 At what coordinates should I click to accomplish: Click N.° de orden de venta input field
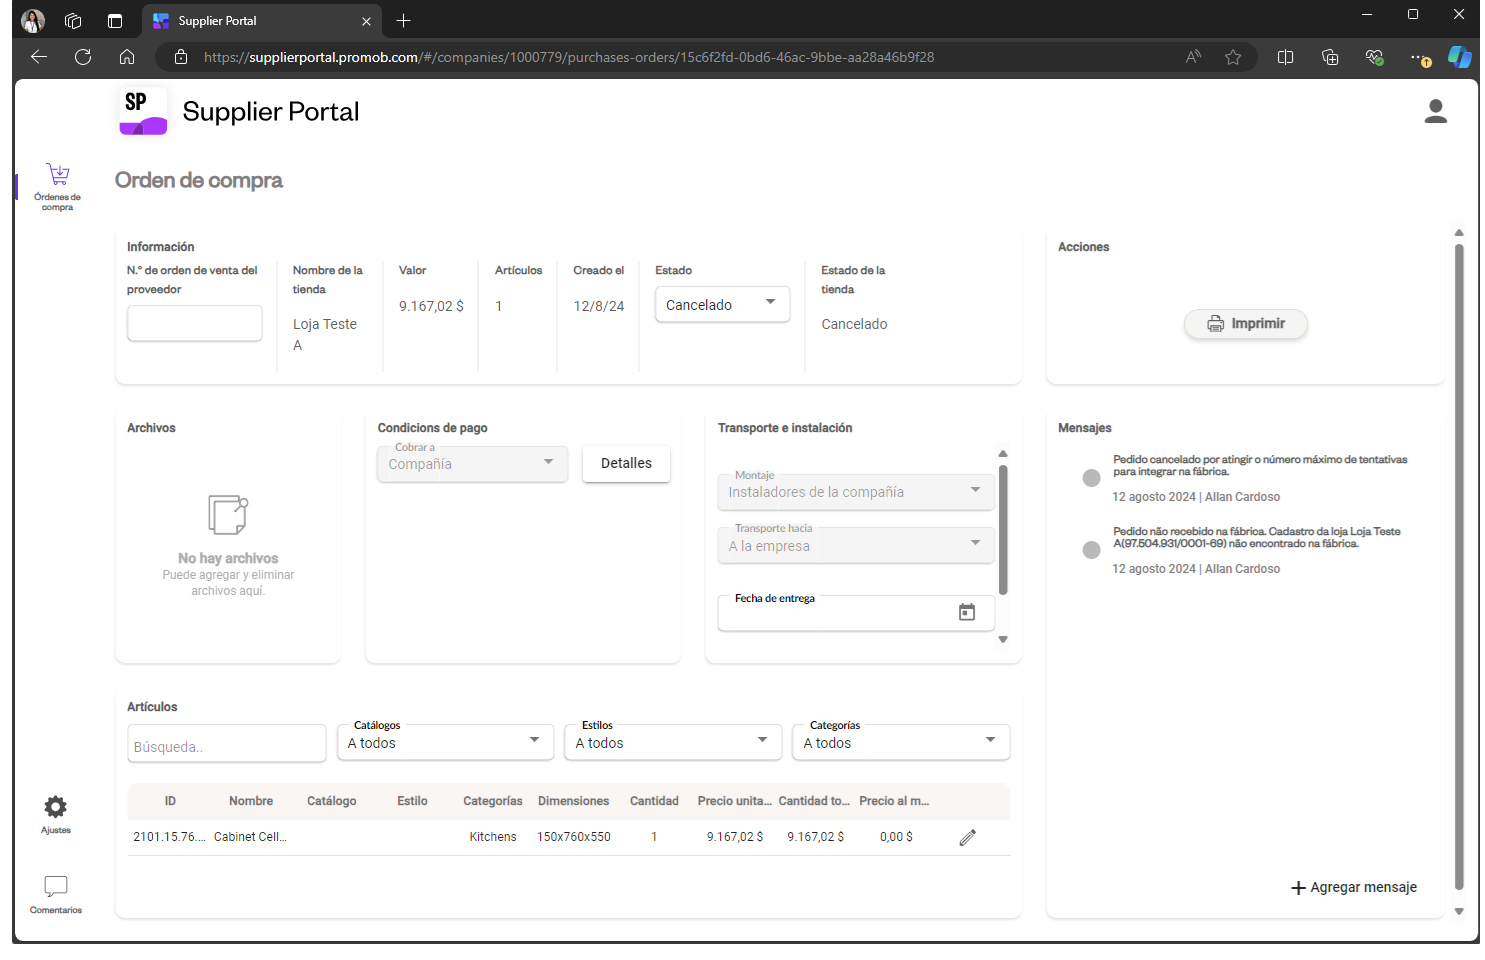point(195,323)
